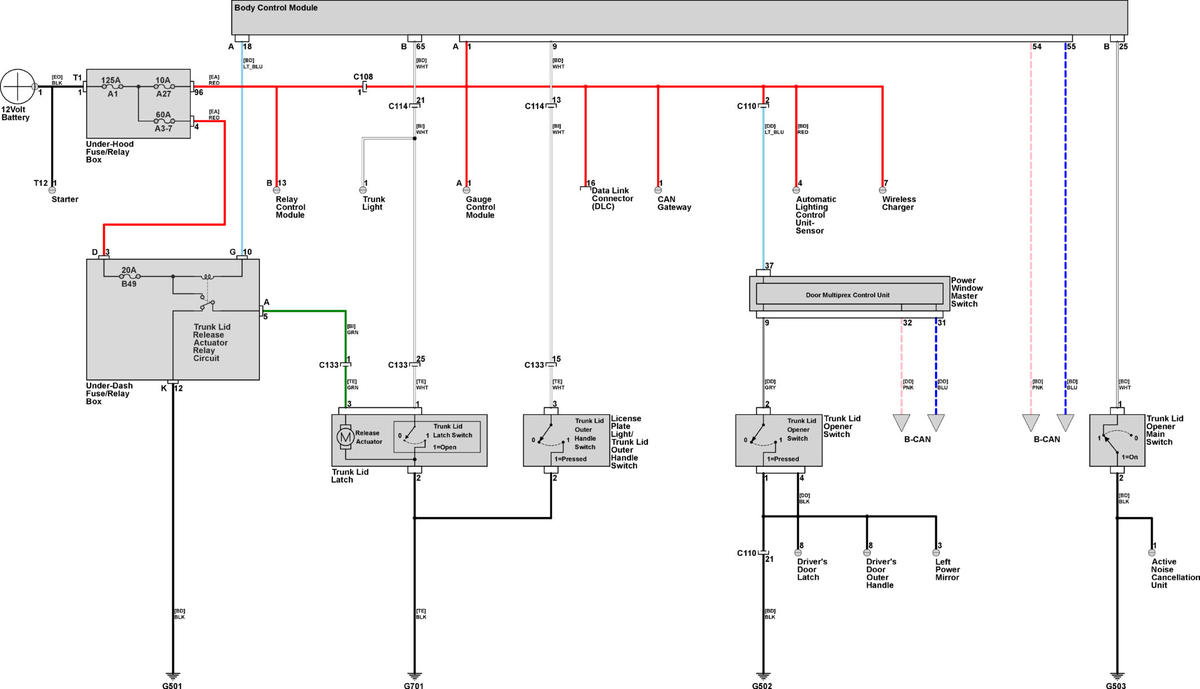Click the Driver's Door Outer Handle label
This screenshot has height=689, width=1200.
(883, 573)
